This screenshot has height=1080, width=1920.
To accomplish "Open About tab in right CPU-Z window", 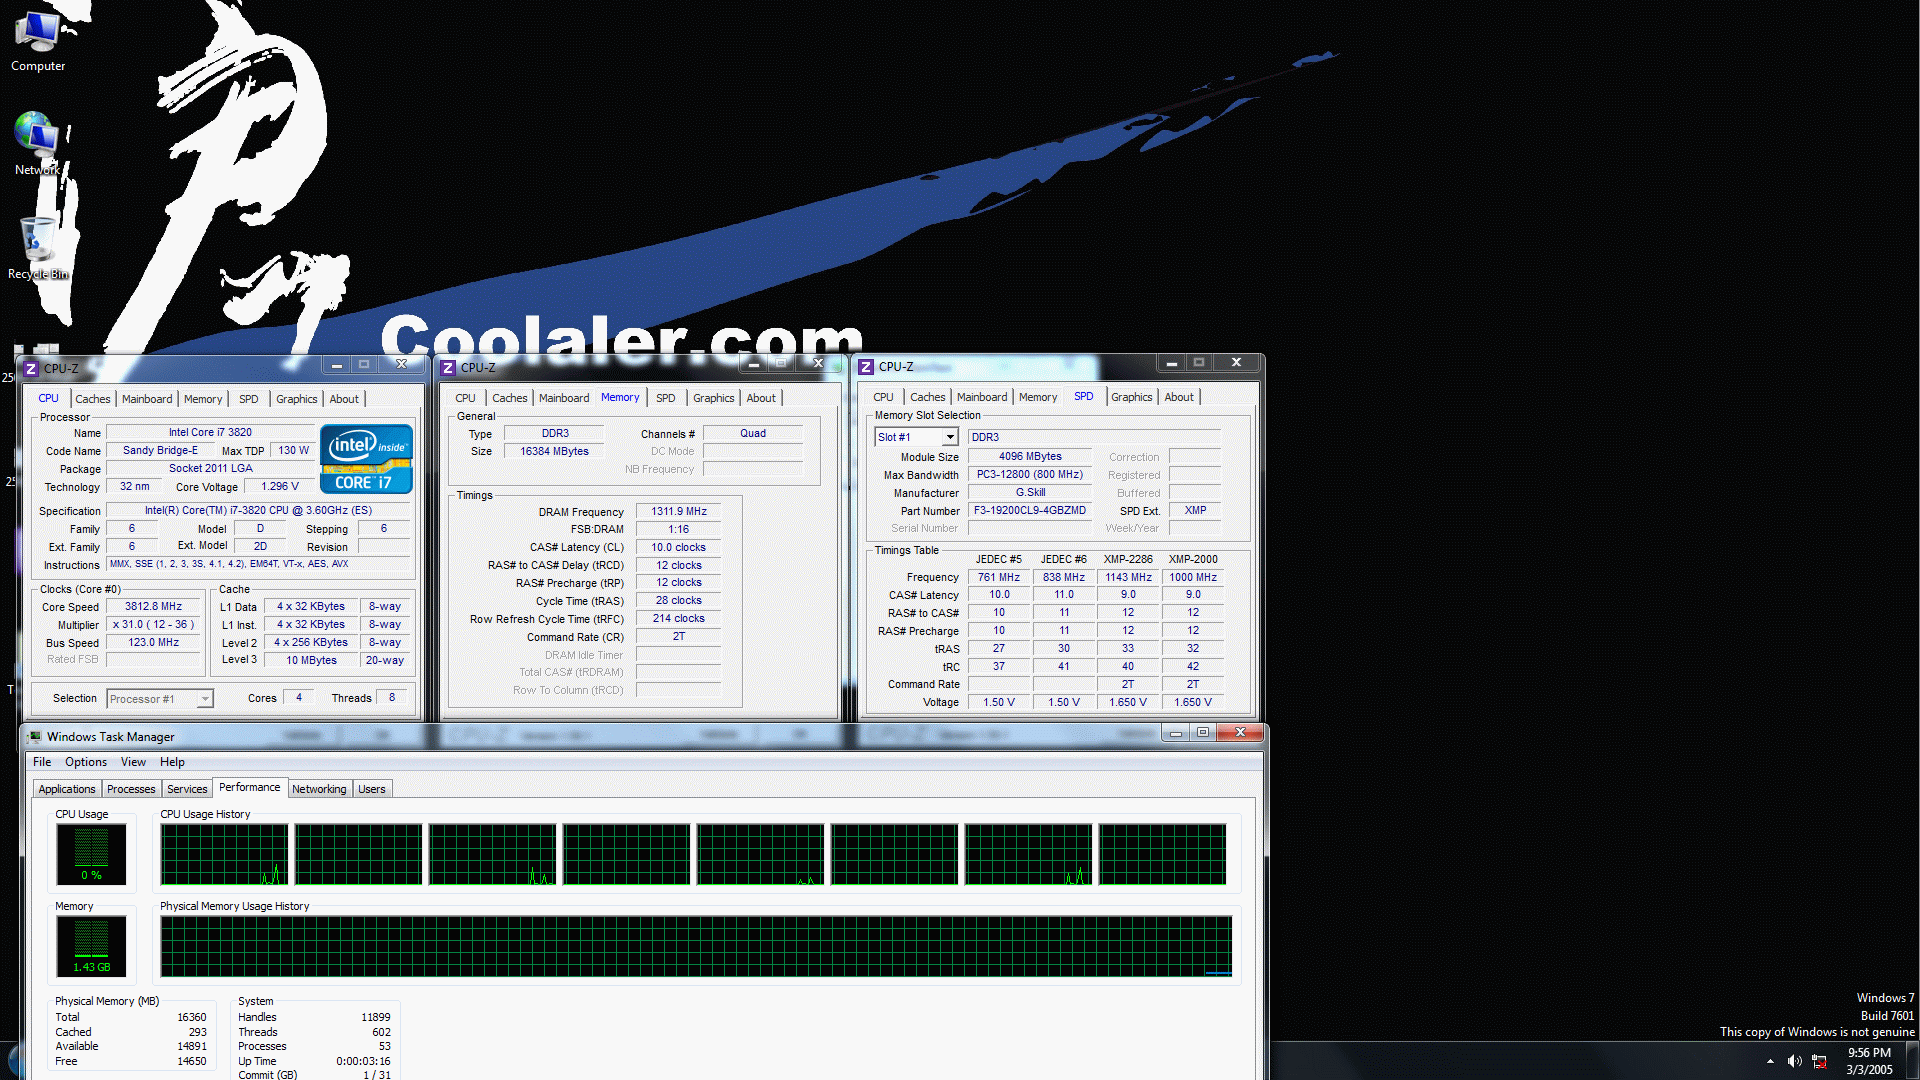I will point(1179,397).
